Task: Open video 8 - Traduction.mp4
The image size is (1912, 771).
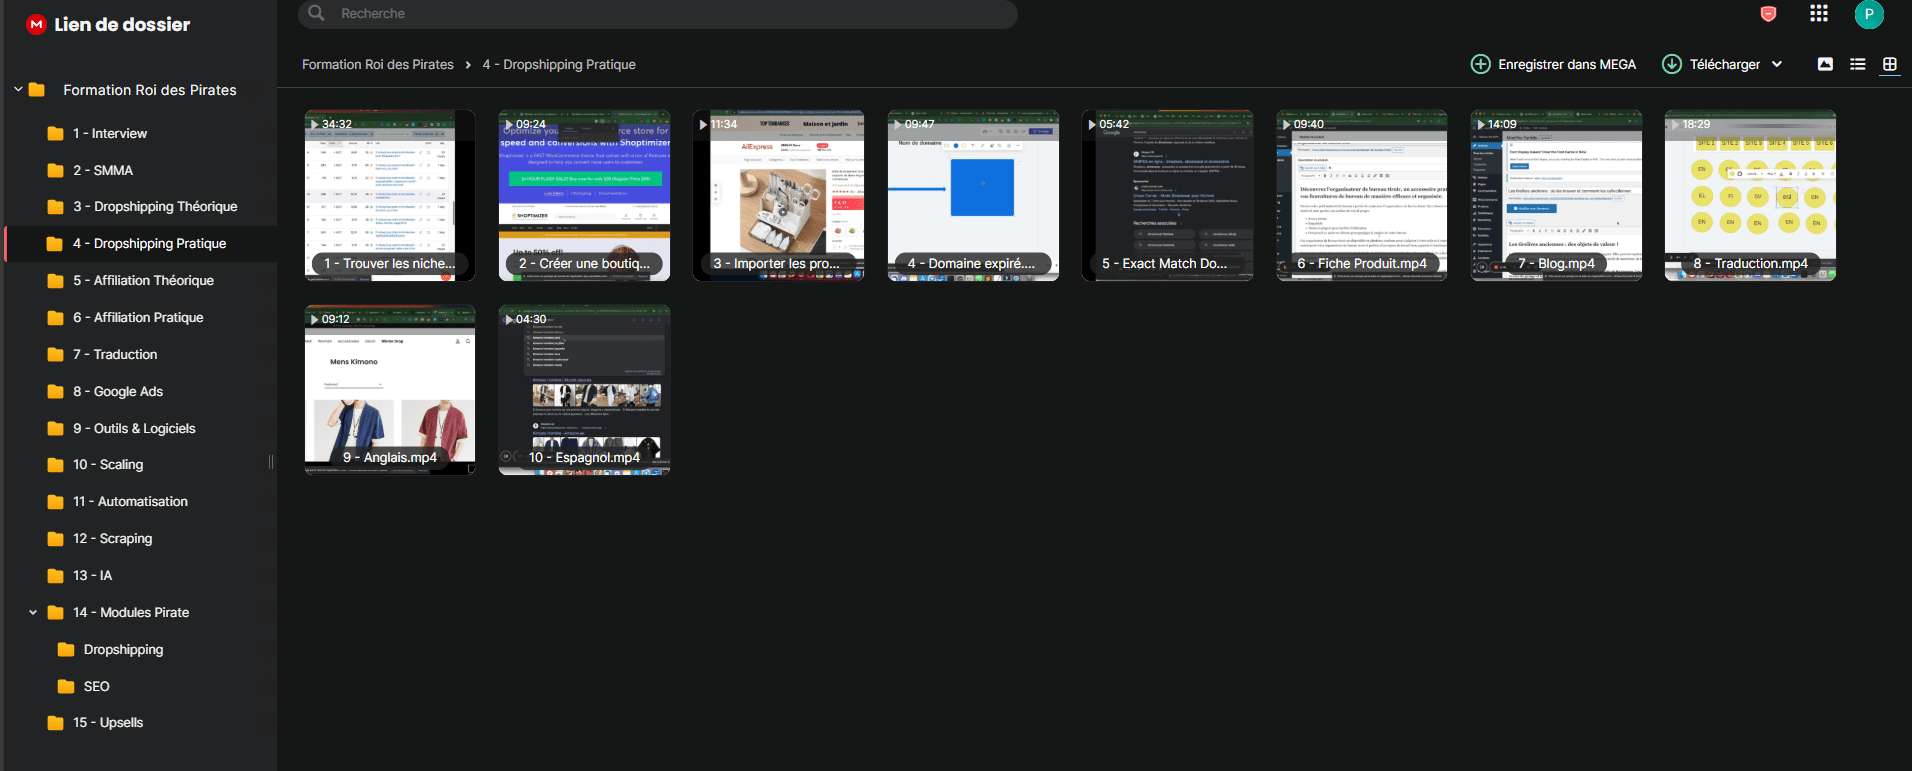Action: [x=1750, y=195]
